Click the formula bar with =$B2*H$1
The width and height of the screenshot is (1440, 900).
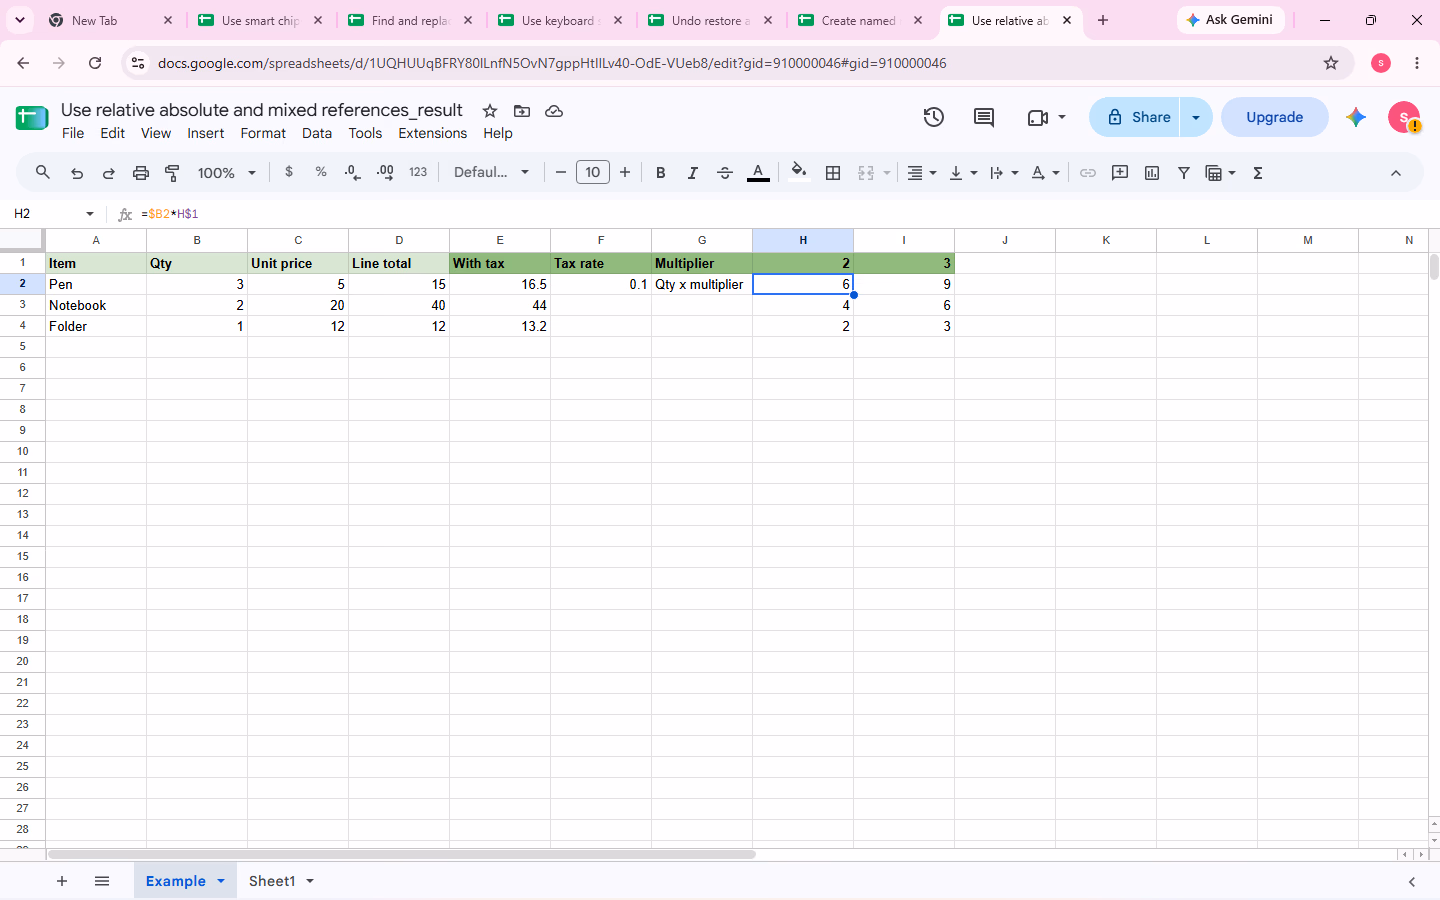780,214
